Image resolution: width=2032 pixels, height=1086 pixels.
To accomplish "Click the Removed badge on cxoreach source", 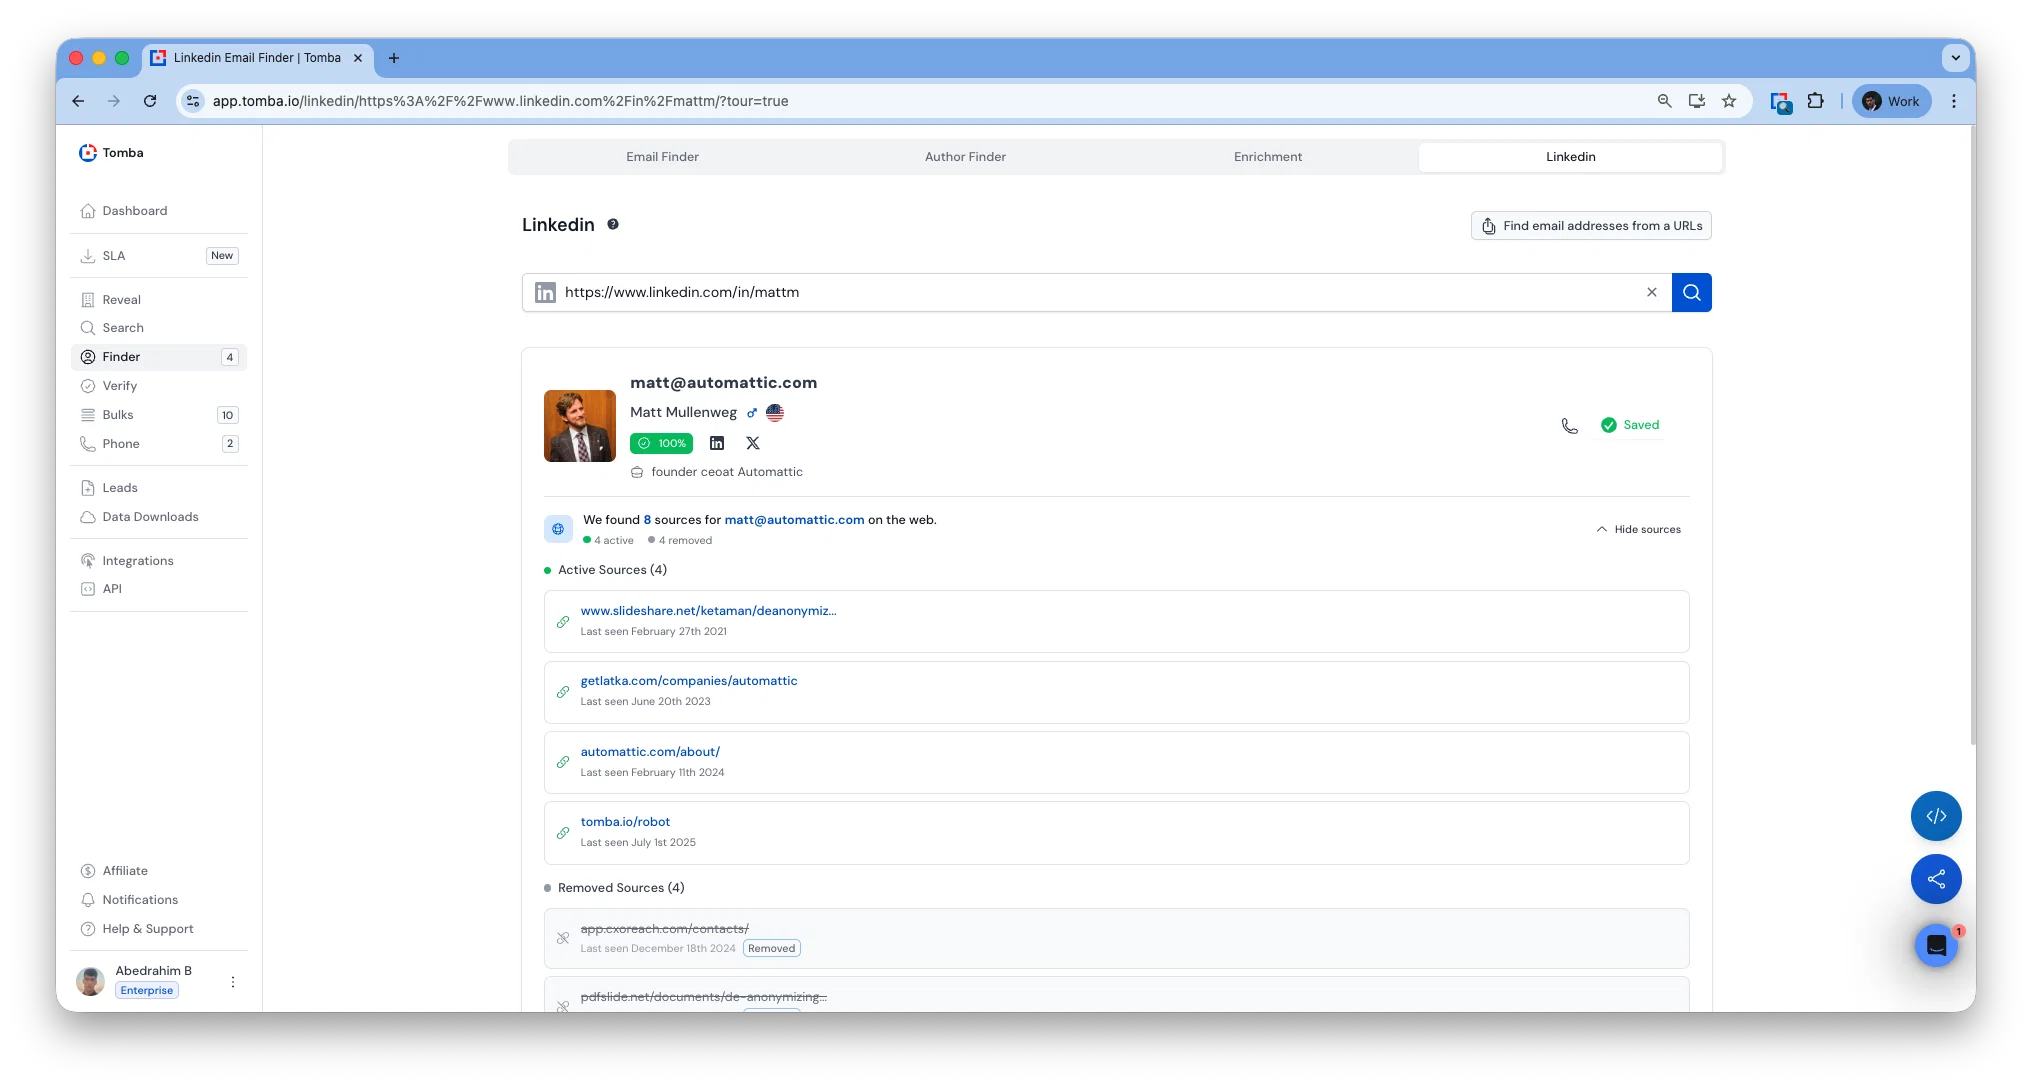I will pos(772,949).
